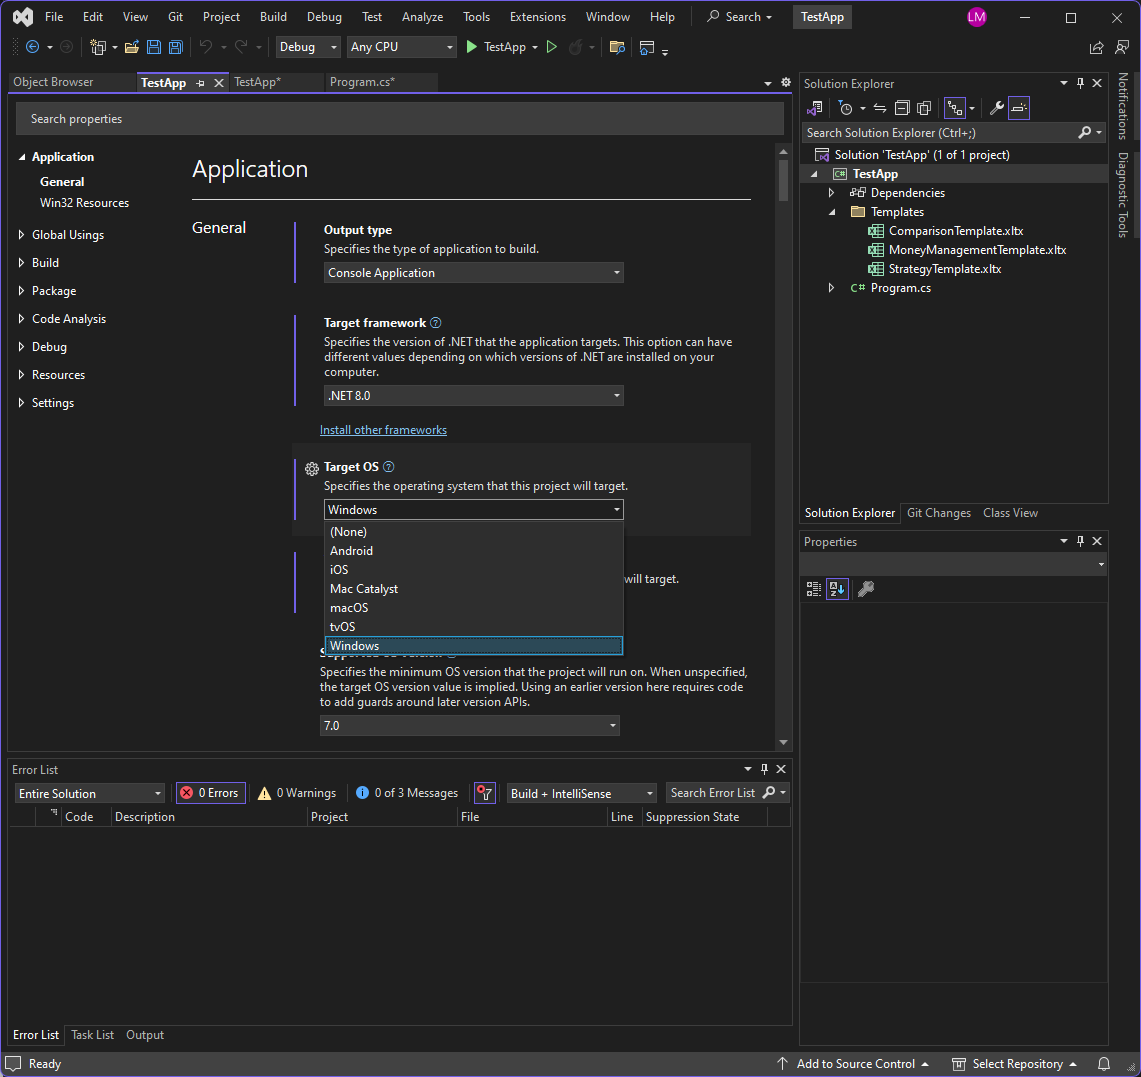Image resolution: width=1141 pixels, height=1077 pixels.
Task: Open the Target framework .NET 8.0 dropdown
Action: click(473, 396)
